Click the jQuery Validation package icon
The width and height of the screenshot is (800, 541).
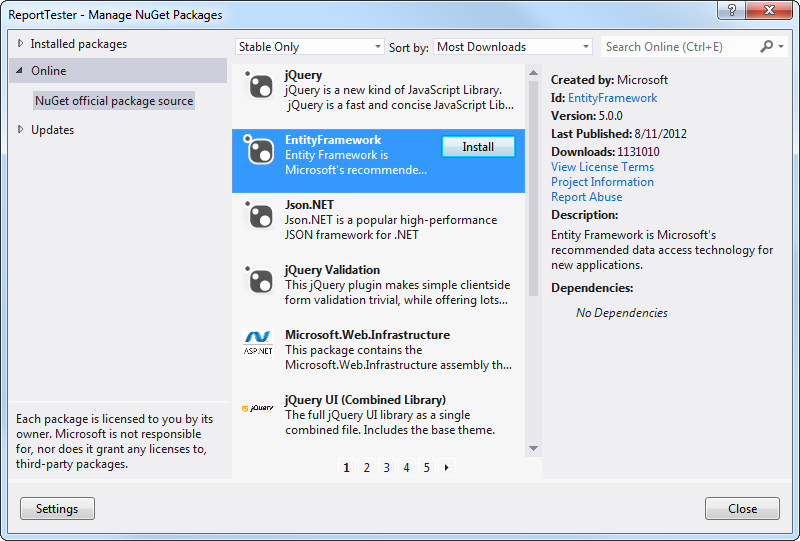(x=260, y=282)
